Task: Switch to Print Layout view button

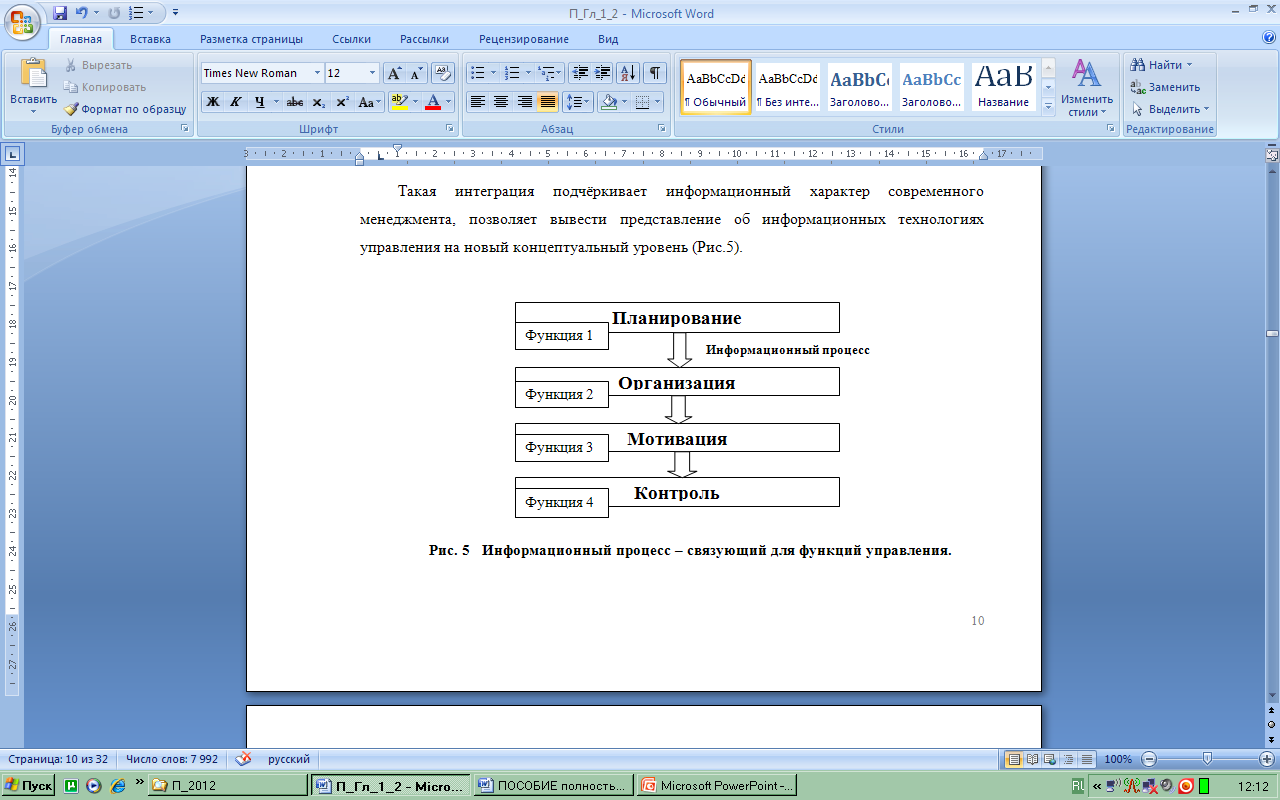Action: (1014, 759)
